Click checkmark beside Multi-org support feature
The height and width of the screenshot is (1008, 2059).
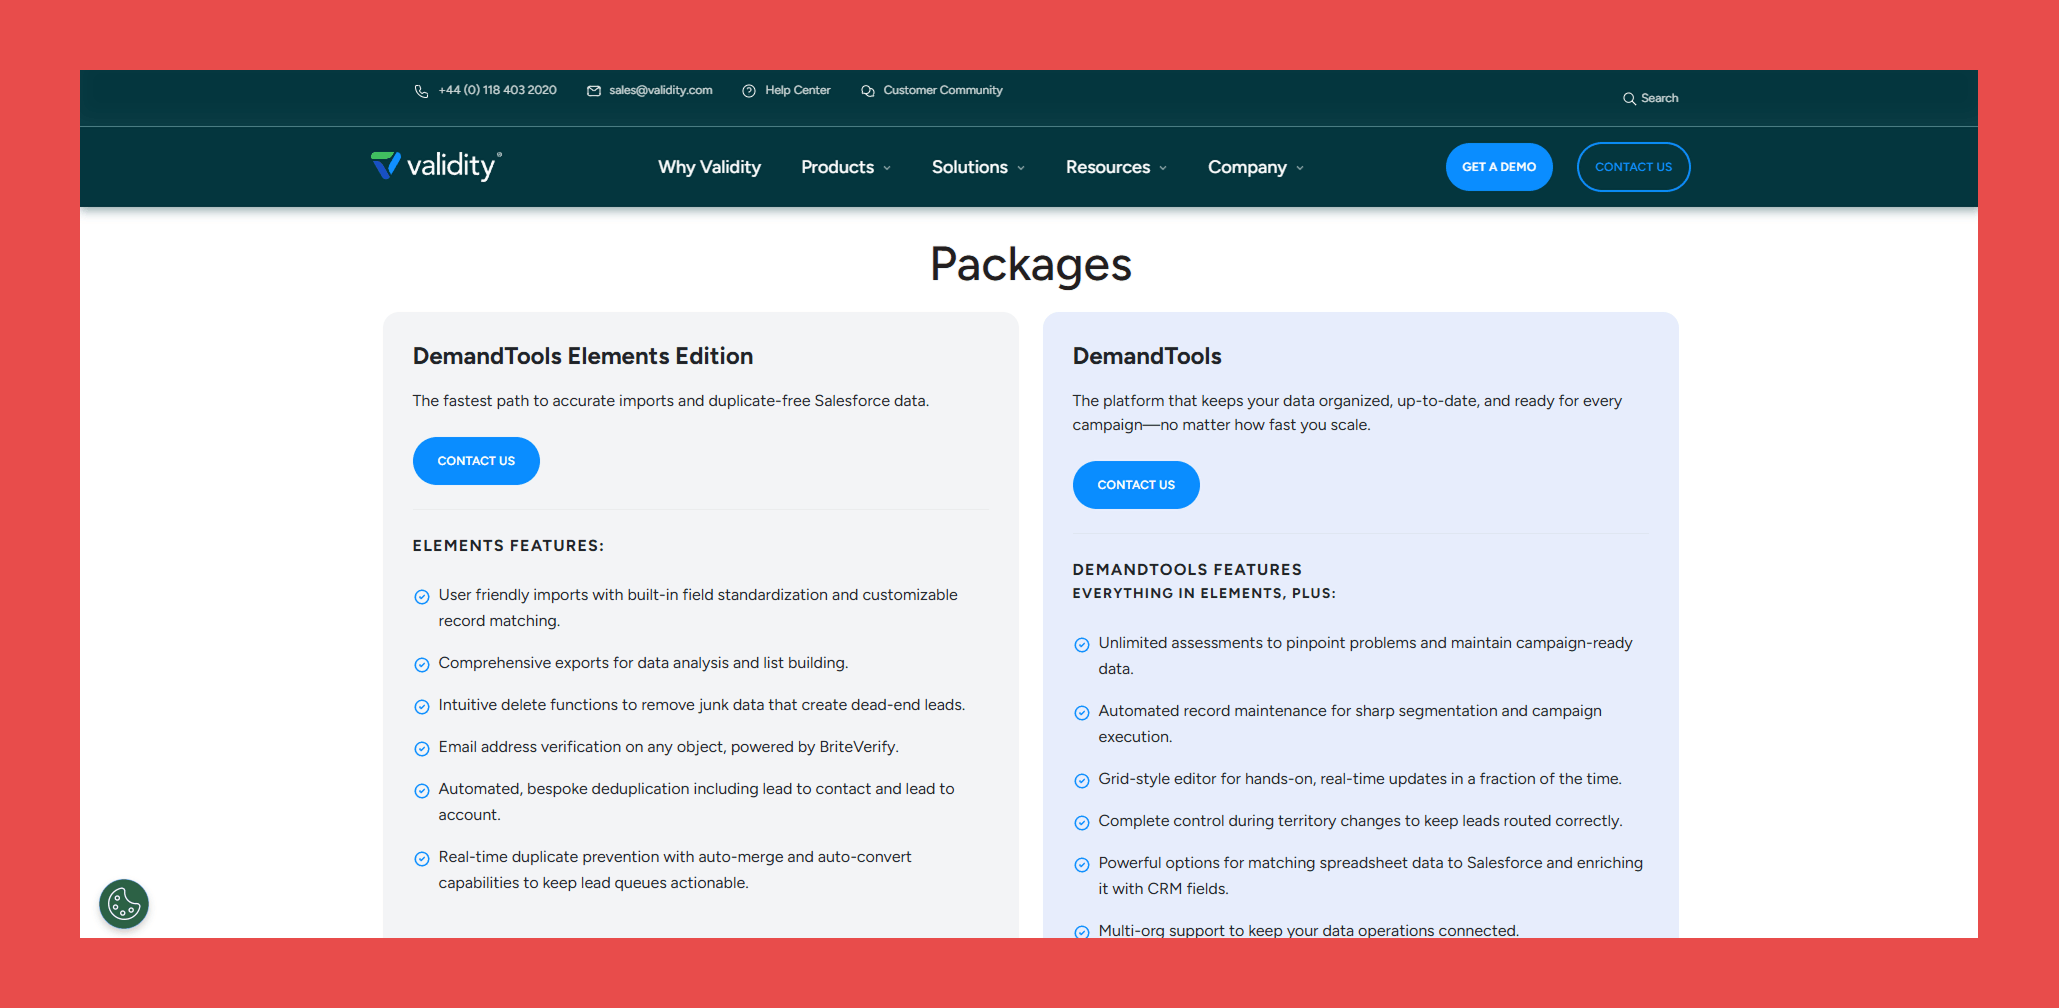1082,931
